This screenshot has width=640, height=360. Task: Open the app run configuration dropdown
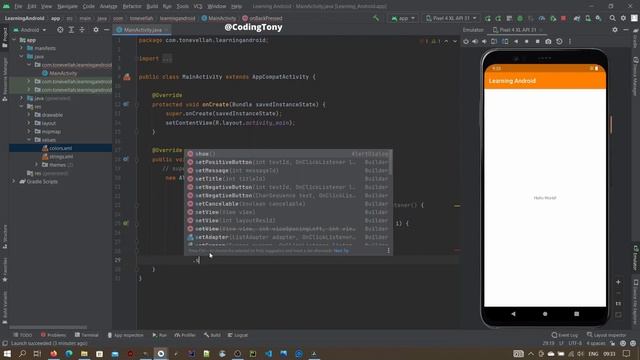point(403,18)
